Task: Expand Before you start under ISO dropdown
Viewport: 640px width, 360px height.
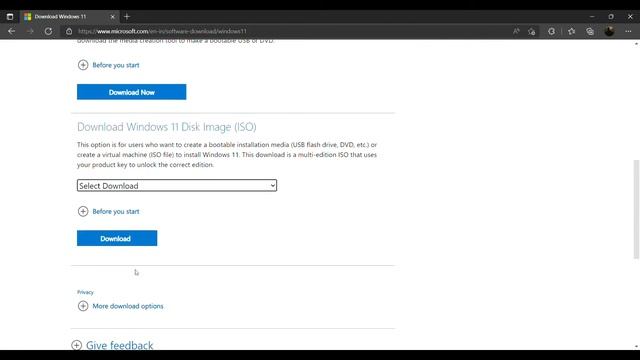Action: pyautogui.click(x=109, y=211)
